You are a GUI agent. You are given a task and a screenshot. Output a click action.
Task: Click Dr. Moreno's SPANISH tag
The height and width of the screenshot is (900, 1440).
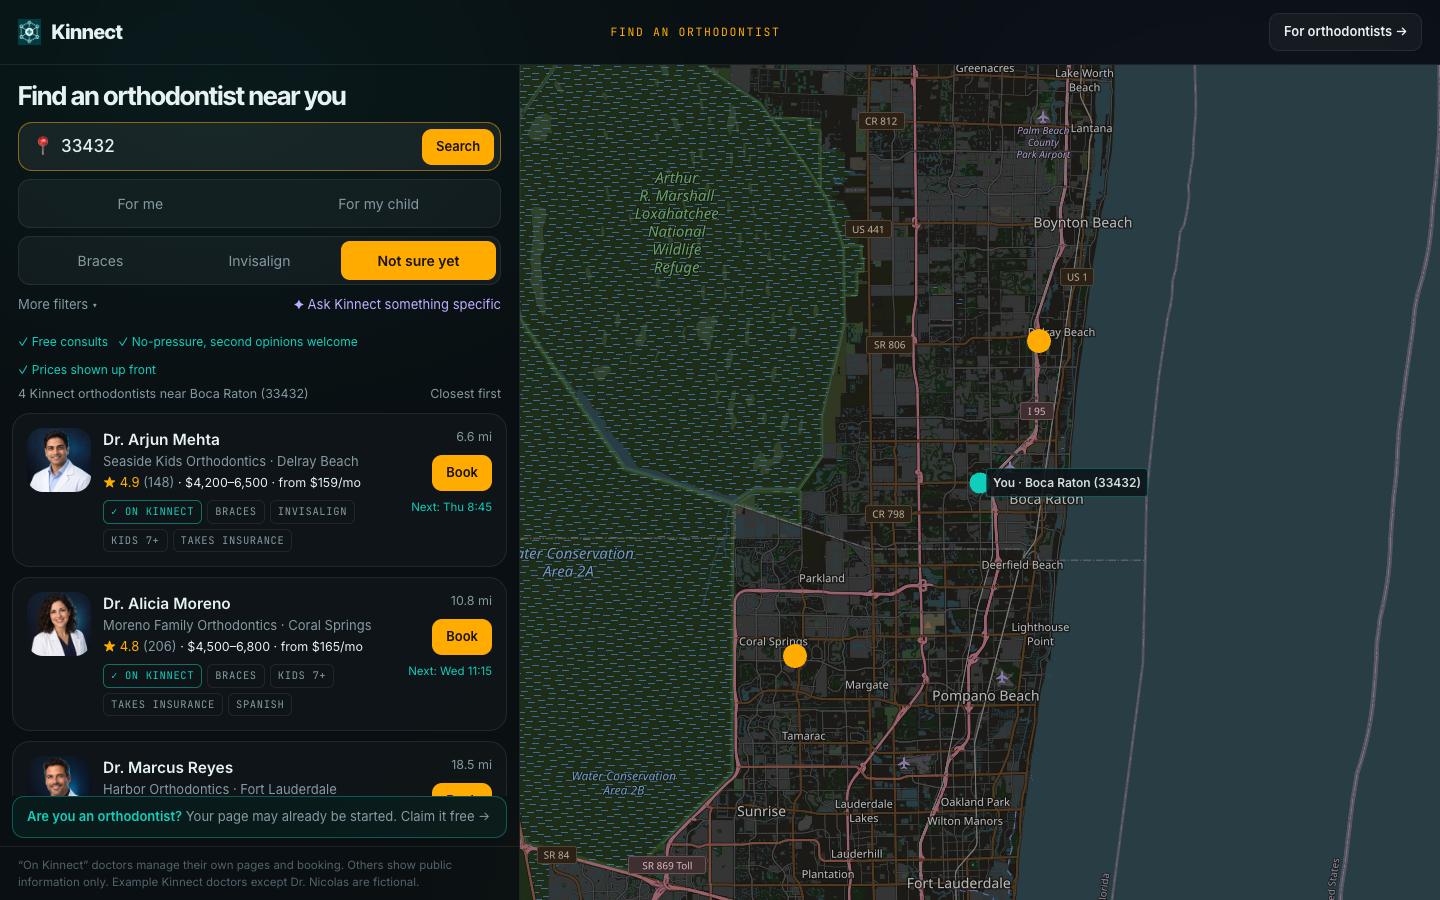point(260,705)
